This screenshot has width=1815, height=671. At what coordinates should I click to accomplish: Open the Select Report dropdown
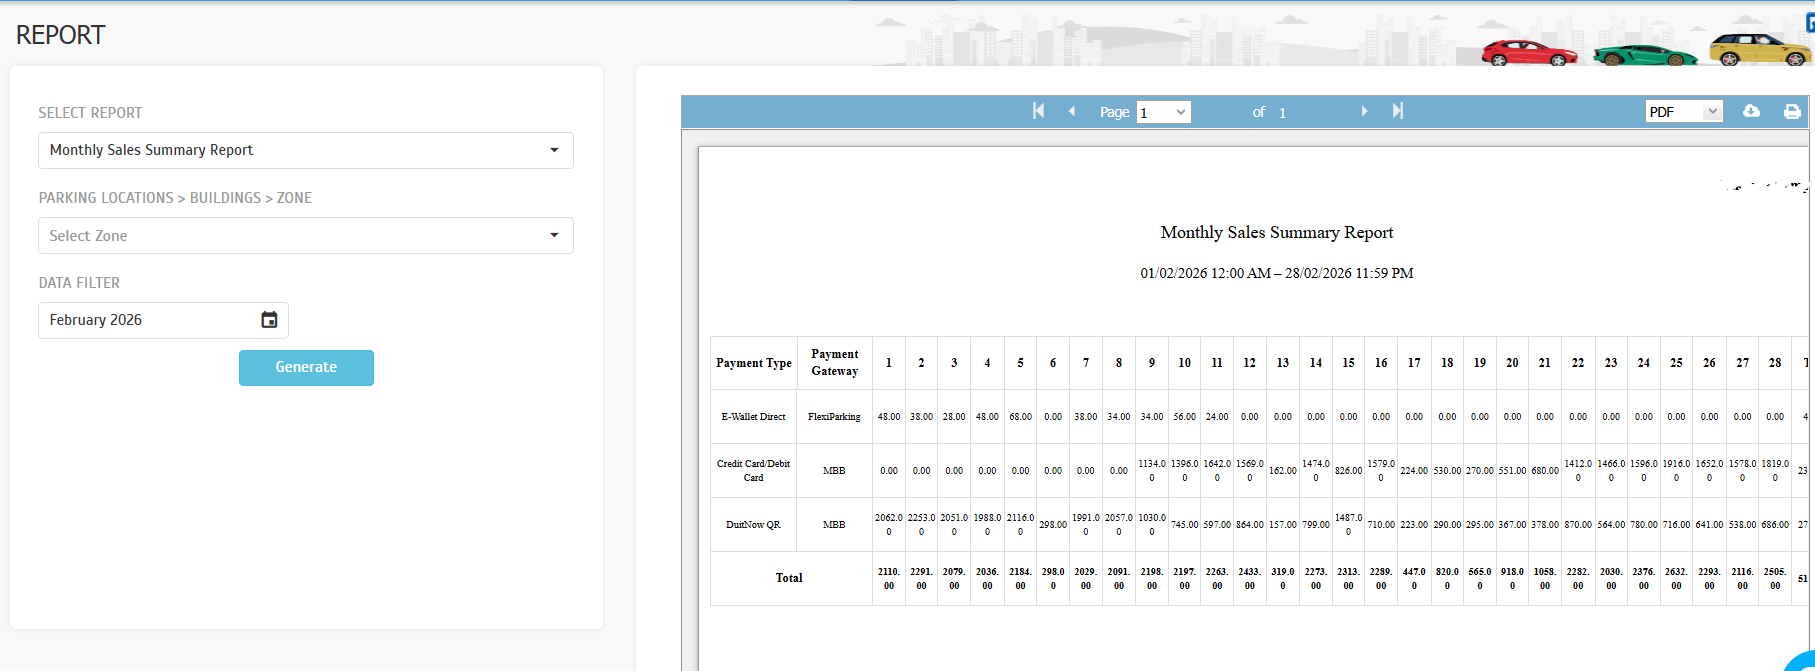(x=305, y=150)
